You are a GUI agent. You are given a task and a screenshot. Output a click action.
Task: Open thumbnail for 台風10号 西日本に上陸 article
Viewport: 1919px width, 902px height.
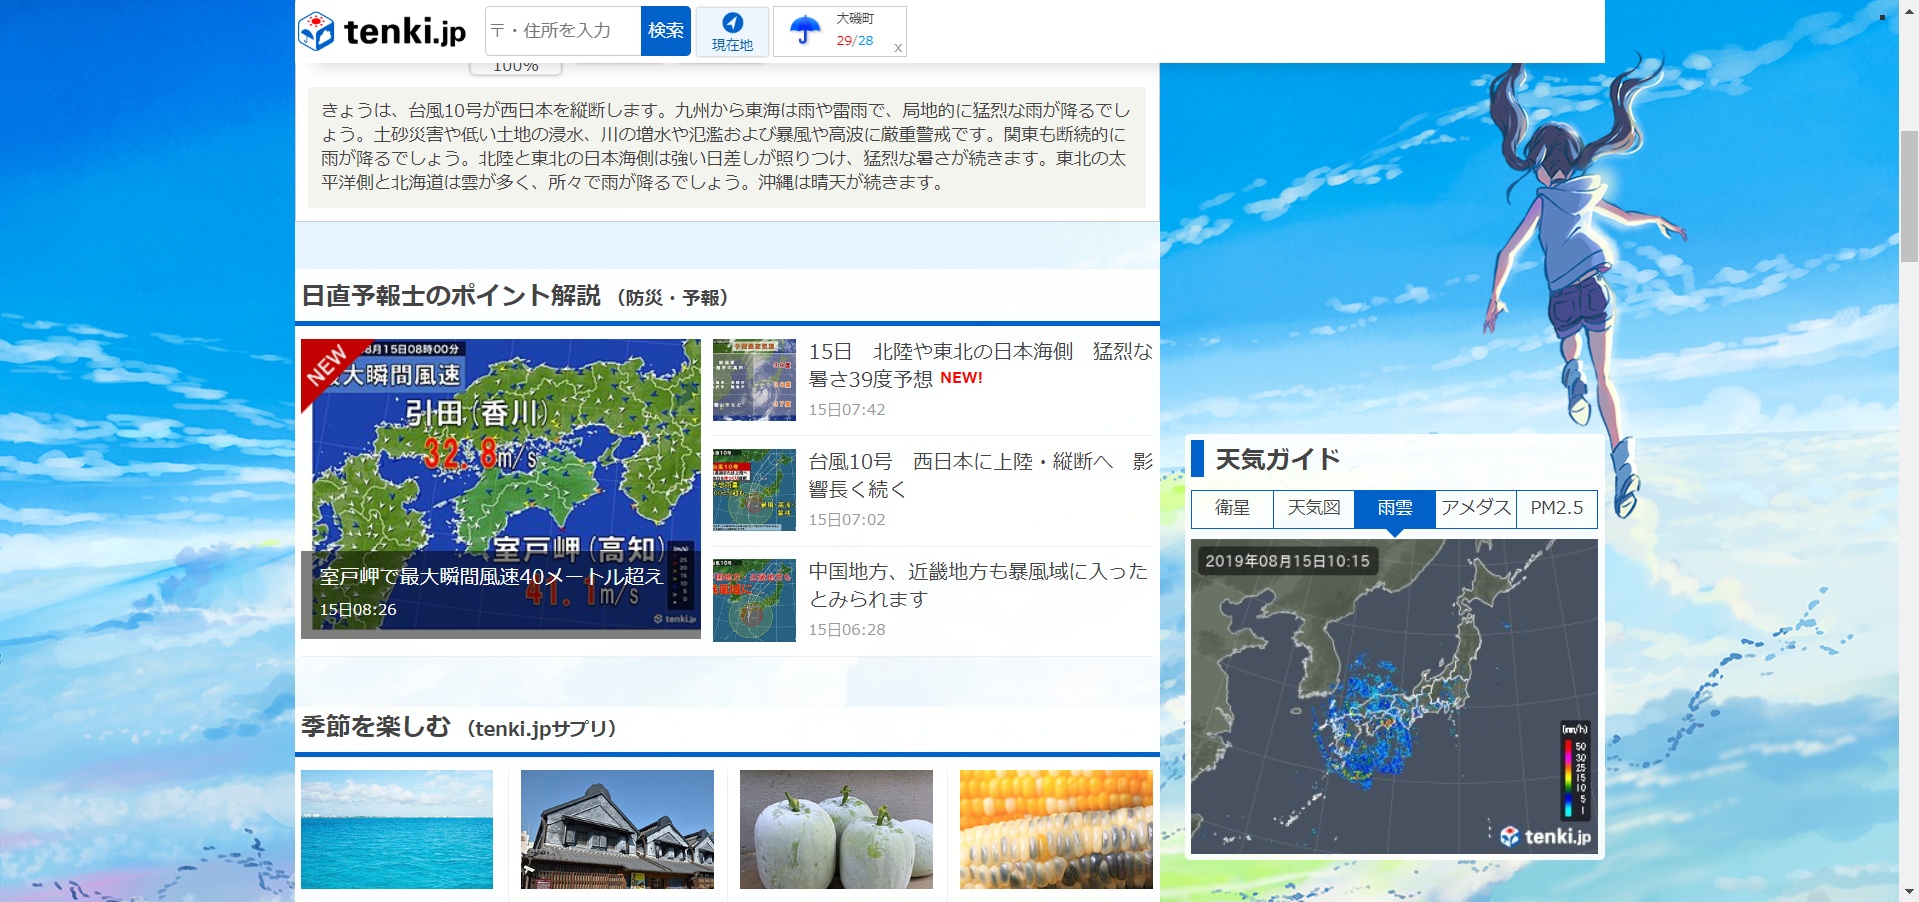(x=754, y=490)
